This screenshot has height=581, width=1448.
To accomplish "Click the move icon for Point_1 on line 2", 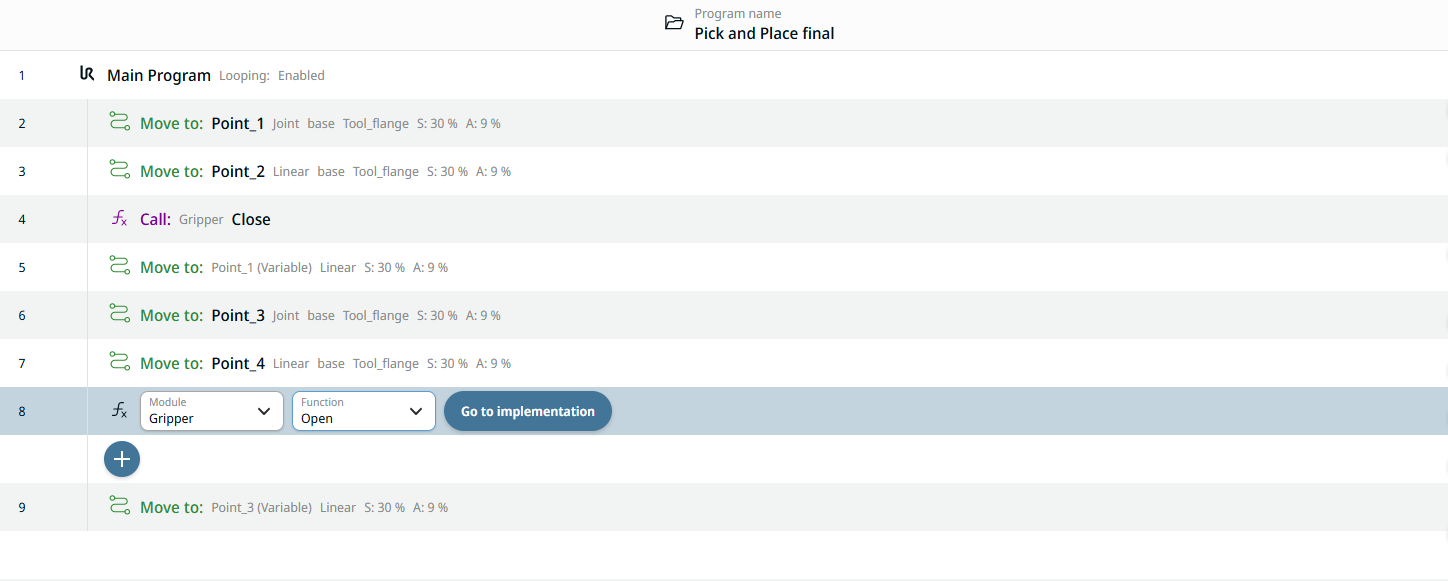I will (120, 123).
